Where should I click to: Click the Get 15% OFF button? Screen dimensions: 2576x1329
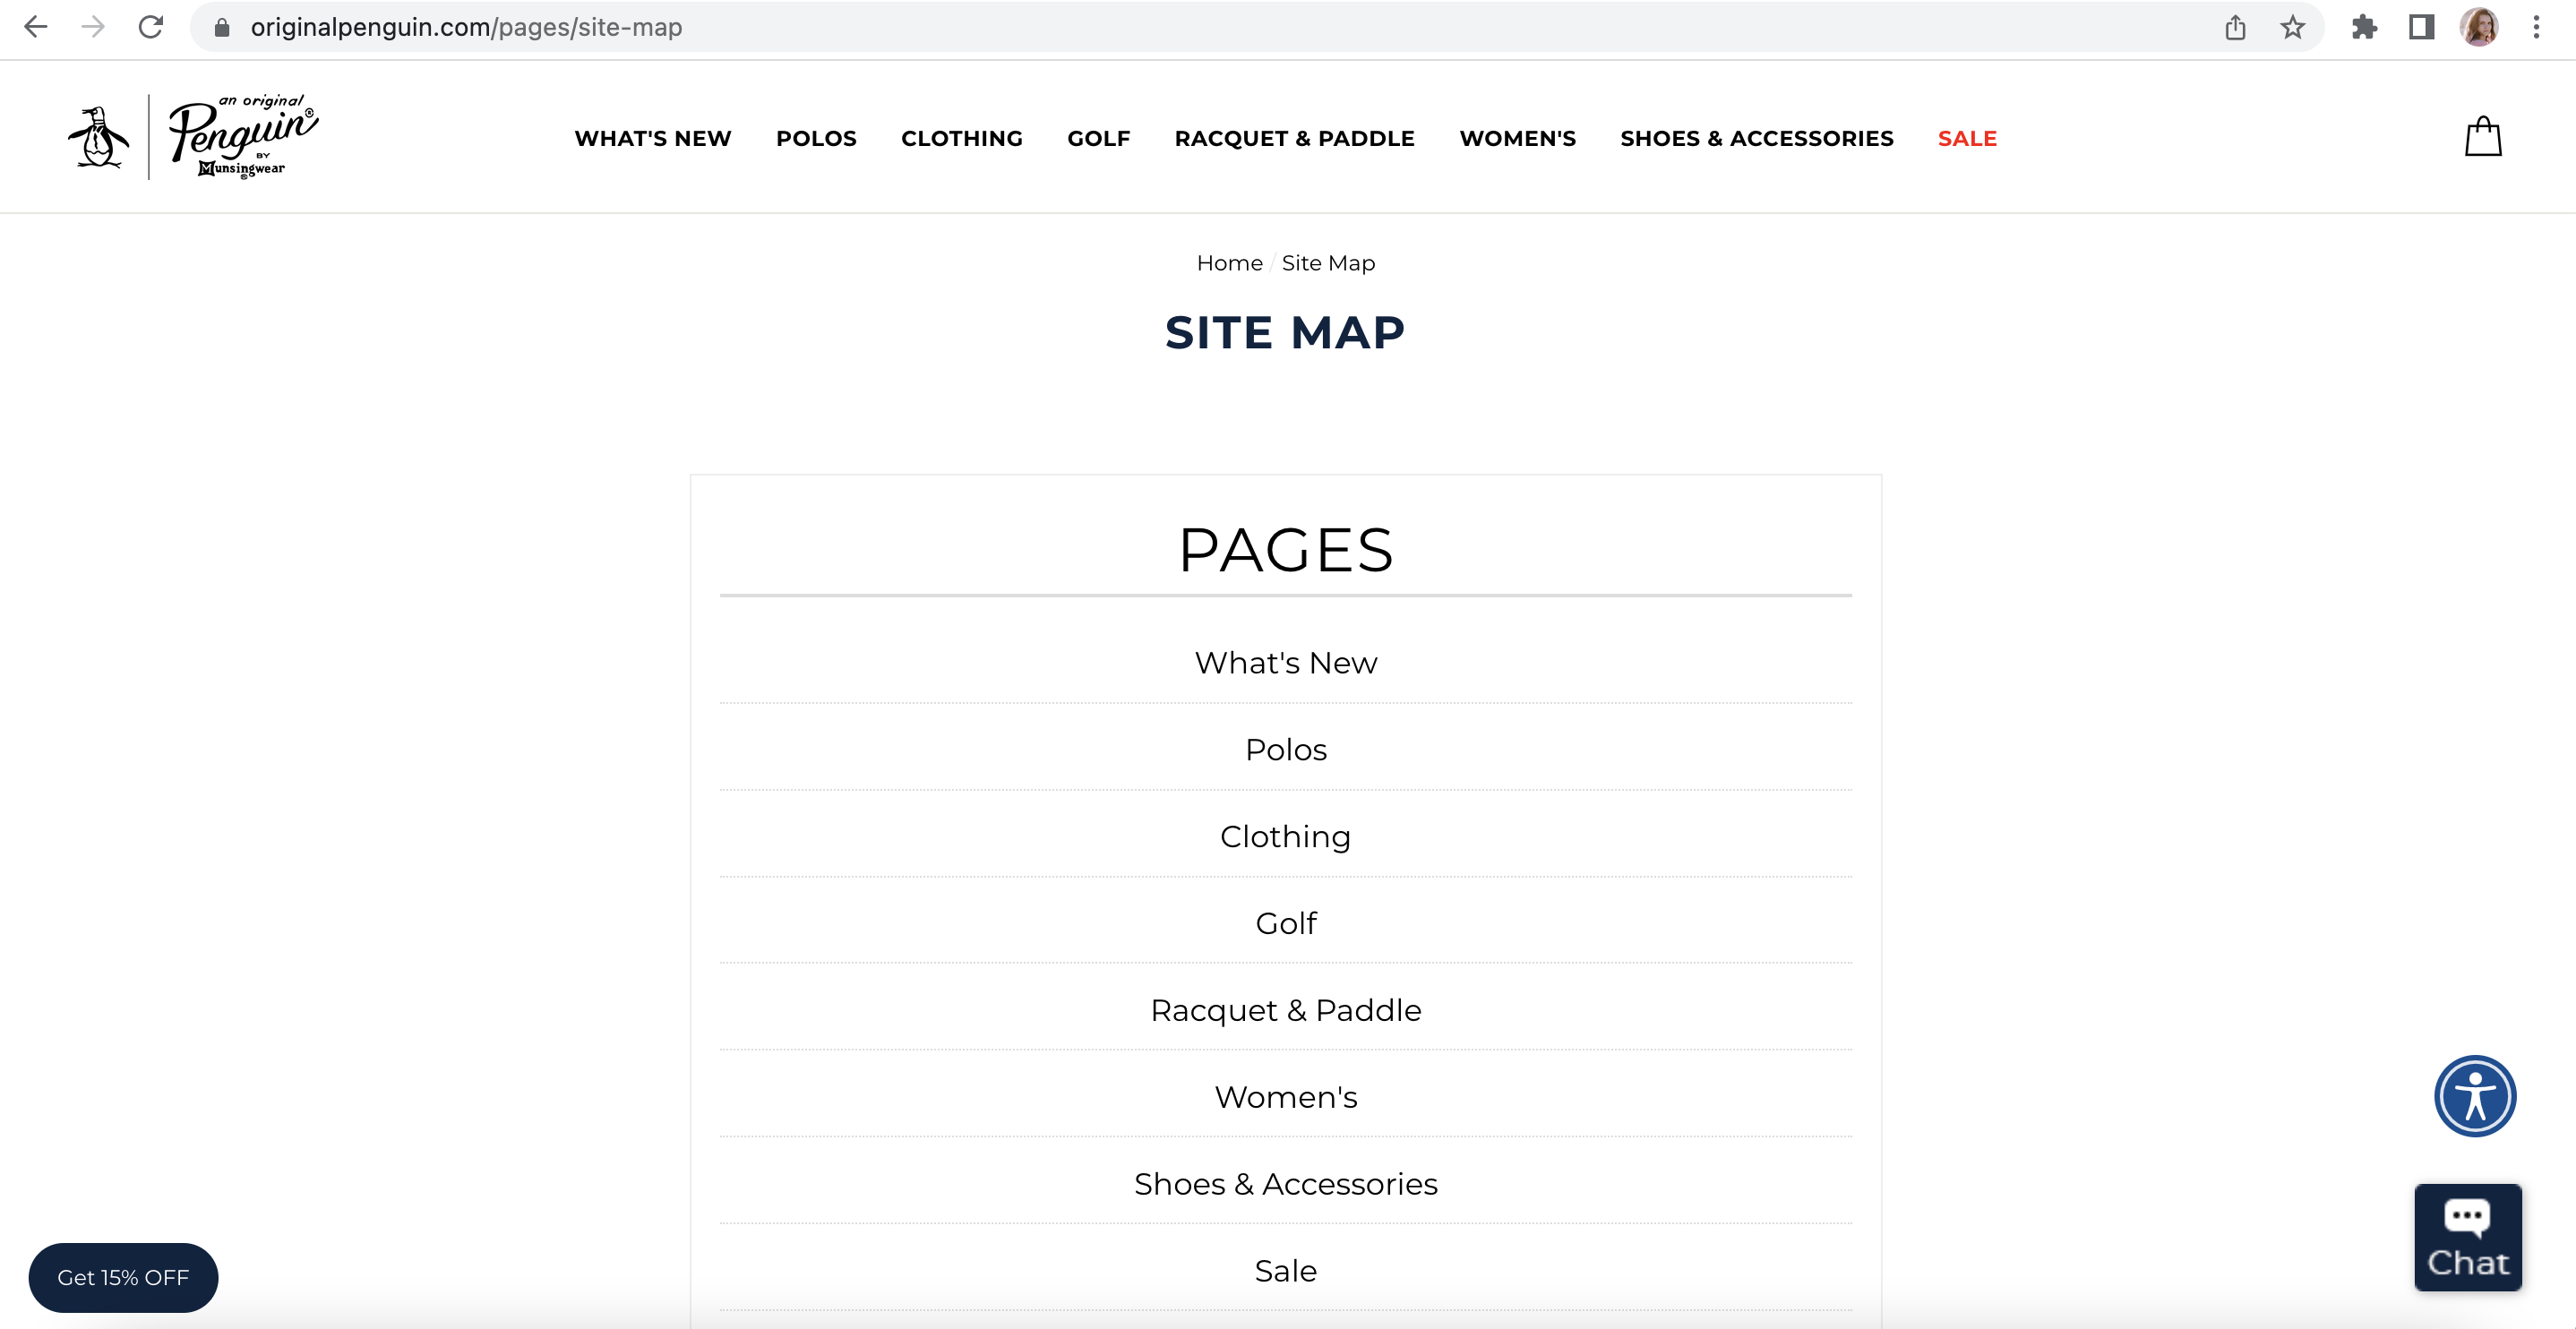(x=124, y=1276)
